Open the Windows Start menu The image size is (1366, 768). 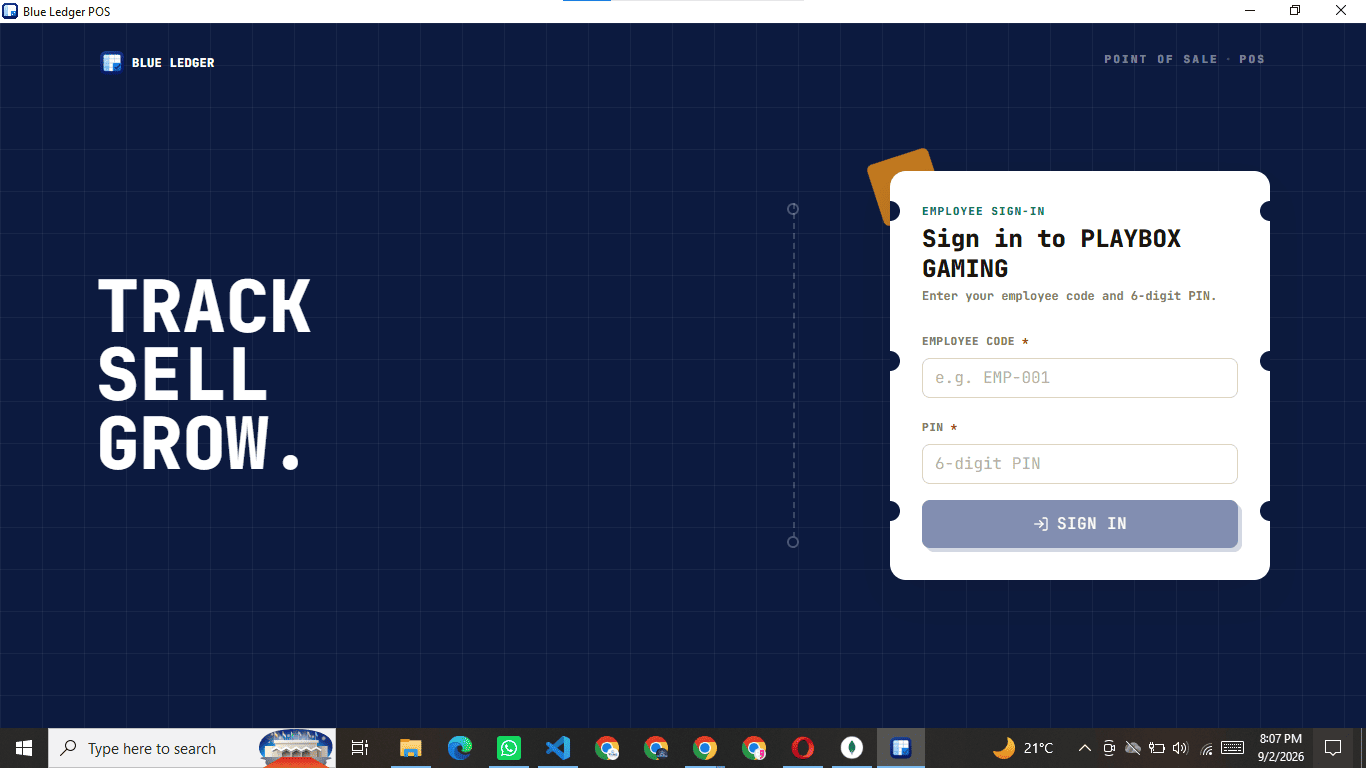click(24, 748)
